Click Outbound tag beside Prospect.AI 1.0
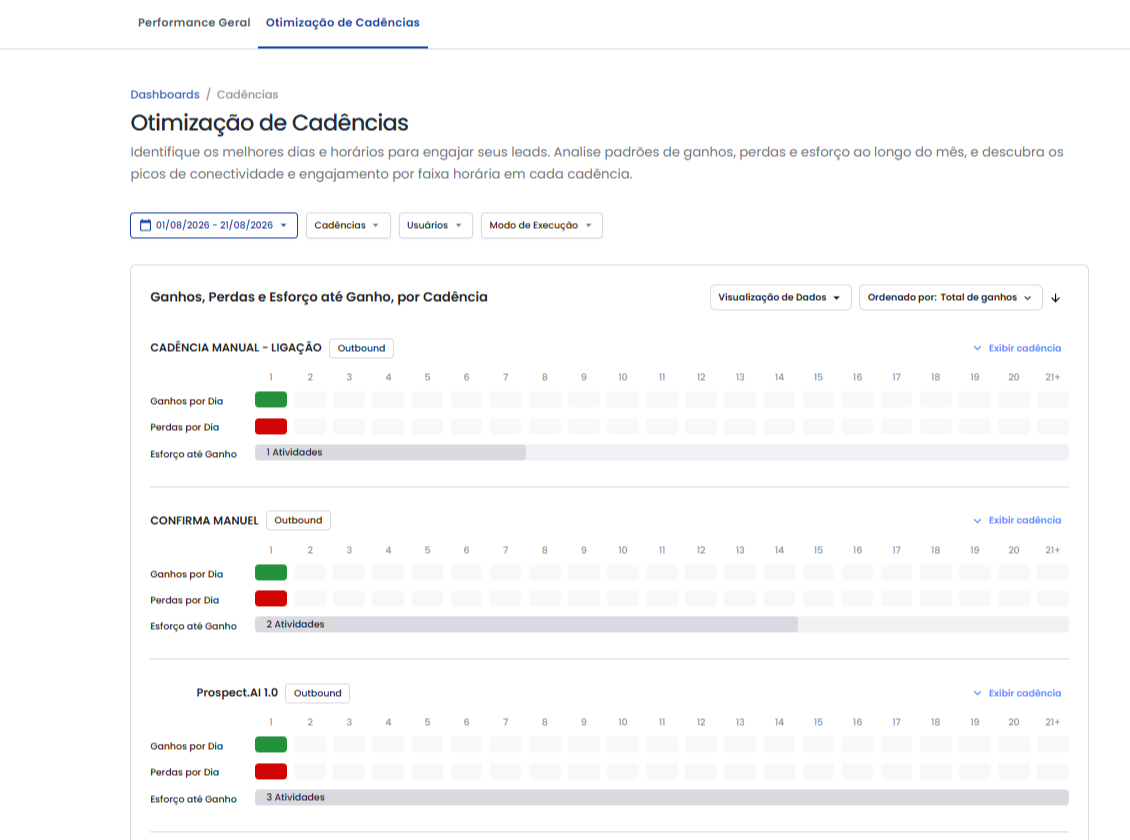Screen dimensions: 1130x840 pos(318,693)
